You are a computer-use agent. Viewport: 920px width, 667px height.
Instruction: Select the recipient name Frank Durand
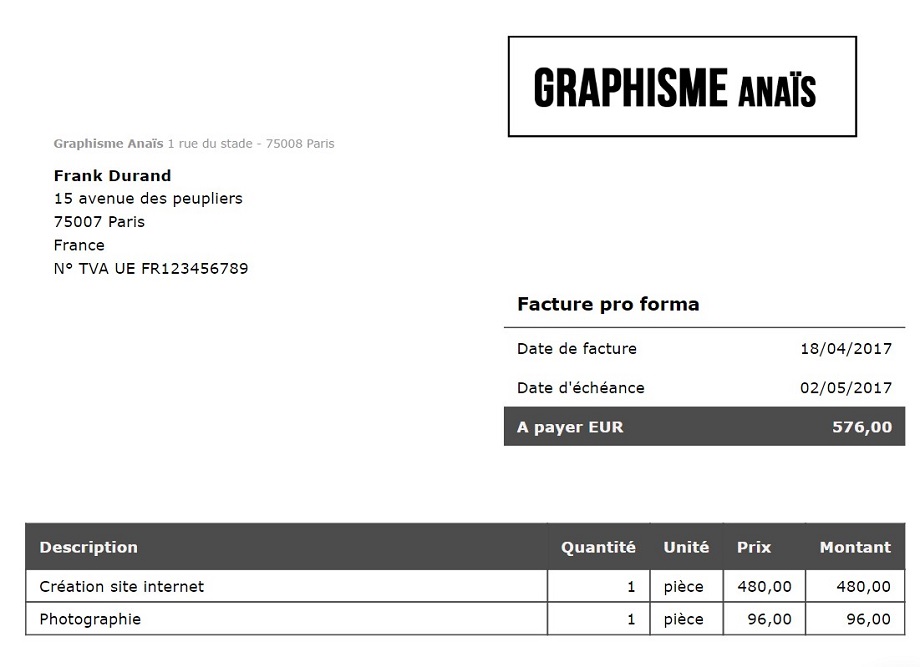pos(112,176)
